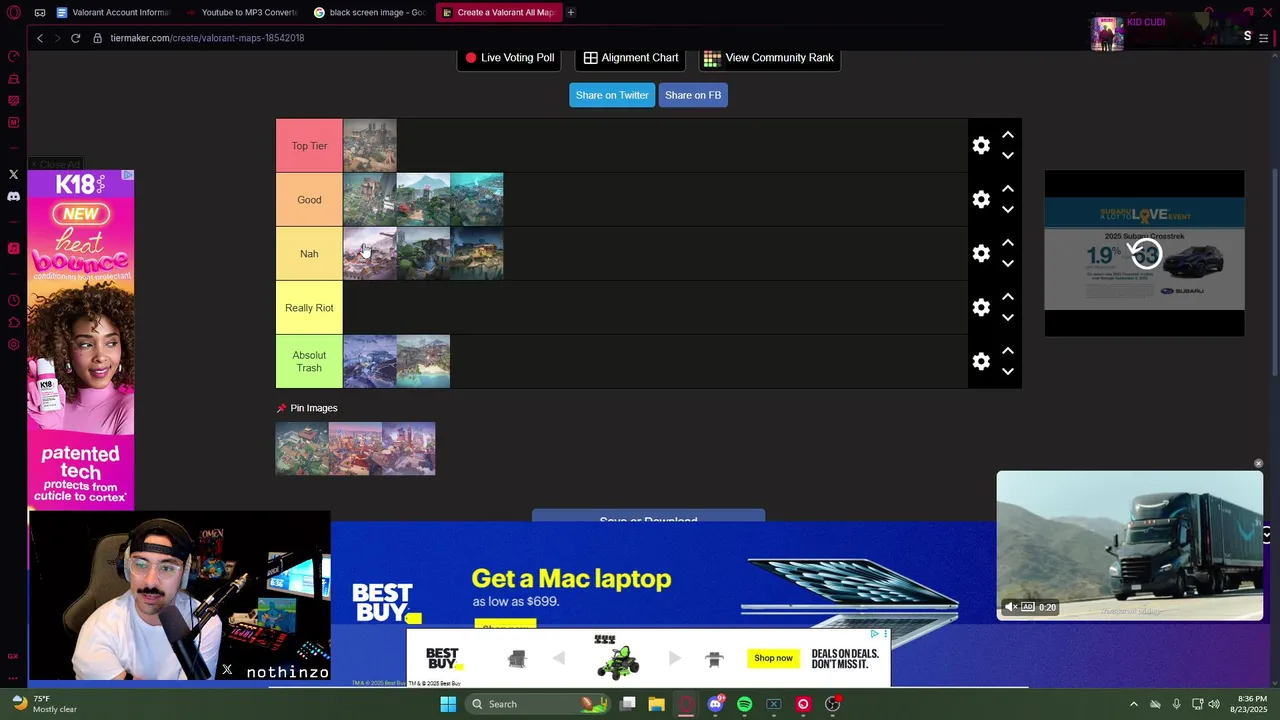Open the Alignment Chart button
The width and height of the screenshot is (1280, 720).
tap(631, 58)
